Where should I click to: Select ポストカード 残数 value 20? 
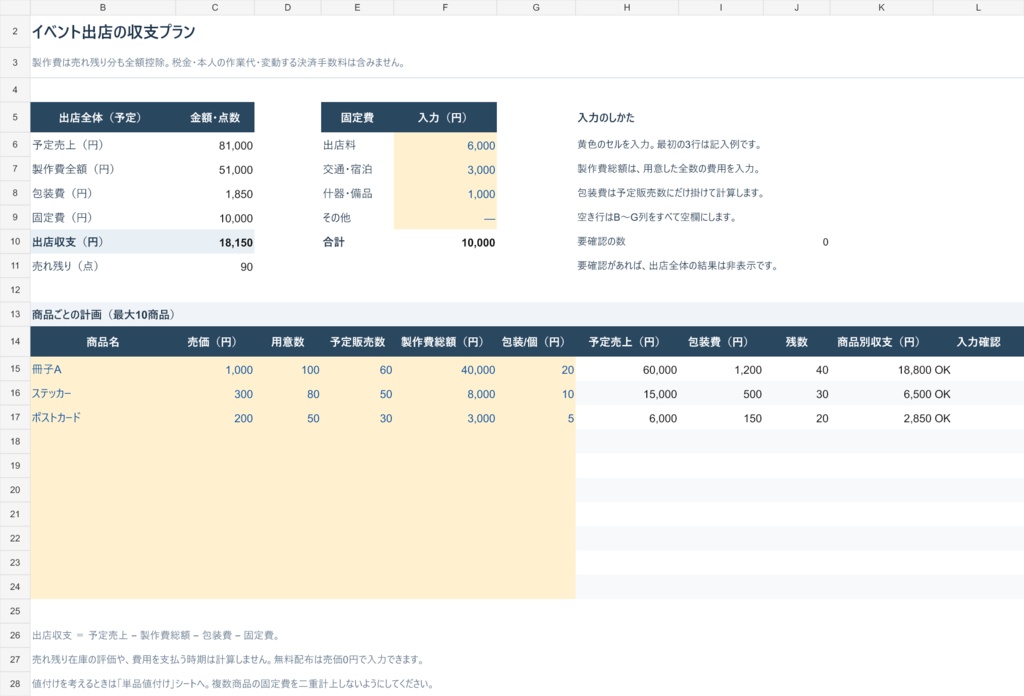point(797,418)
